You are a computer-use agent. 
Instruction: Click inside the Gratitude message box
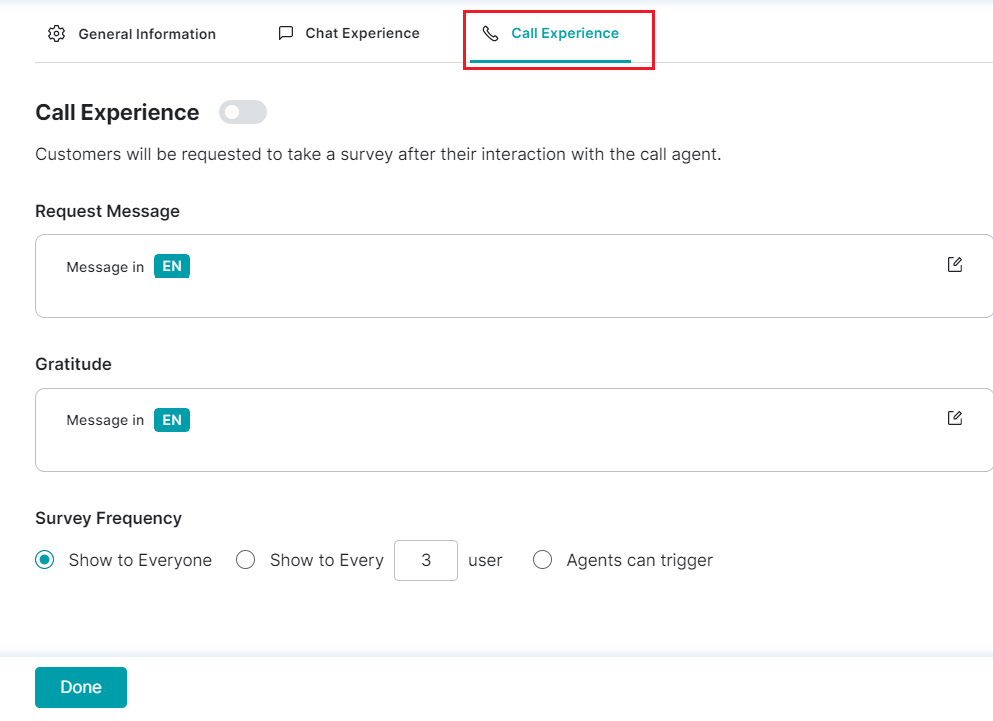tap(514, 430)
